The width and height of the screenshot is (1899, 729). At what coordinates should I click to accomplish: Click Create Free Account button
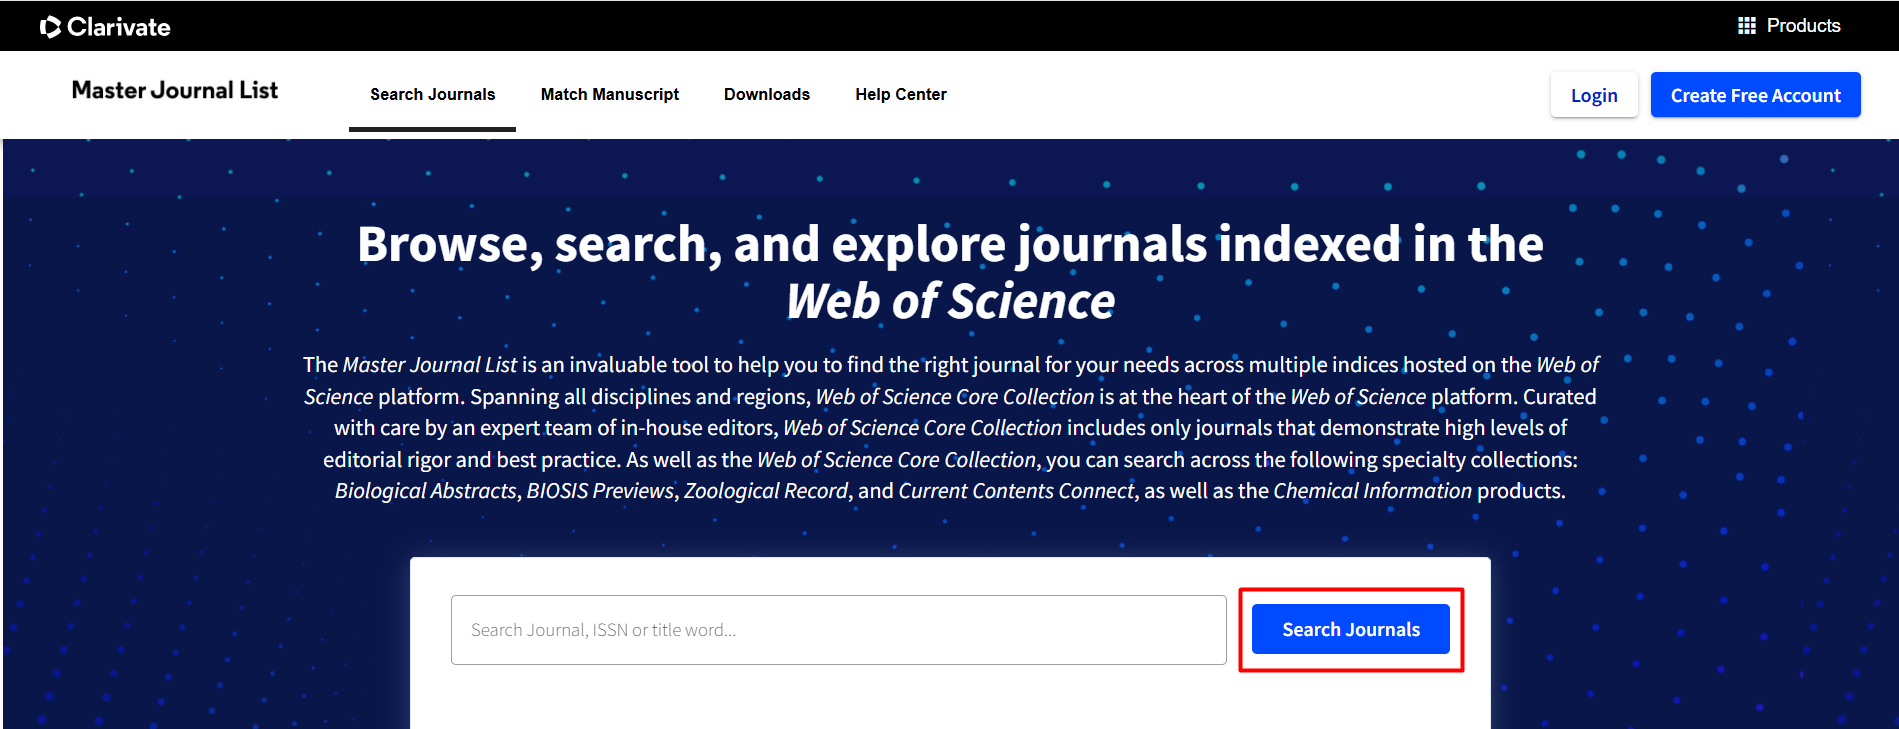[1755, 95]
